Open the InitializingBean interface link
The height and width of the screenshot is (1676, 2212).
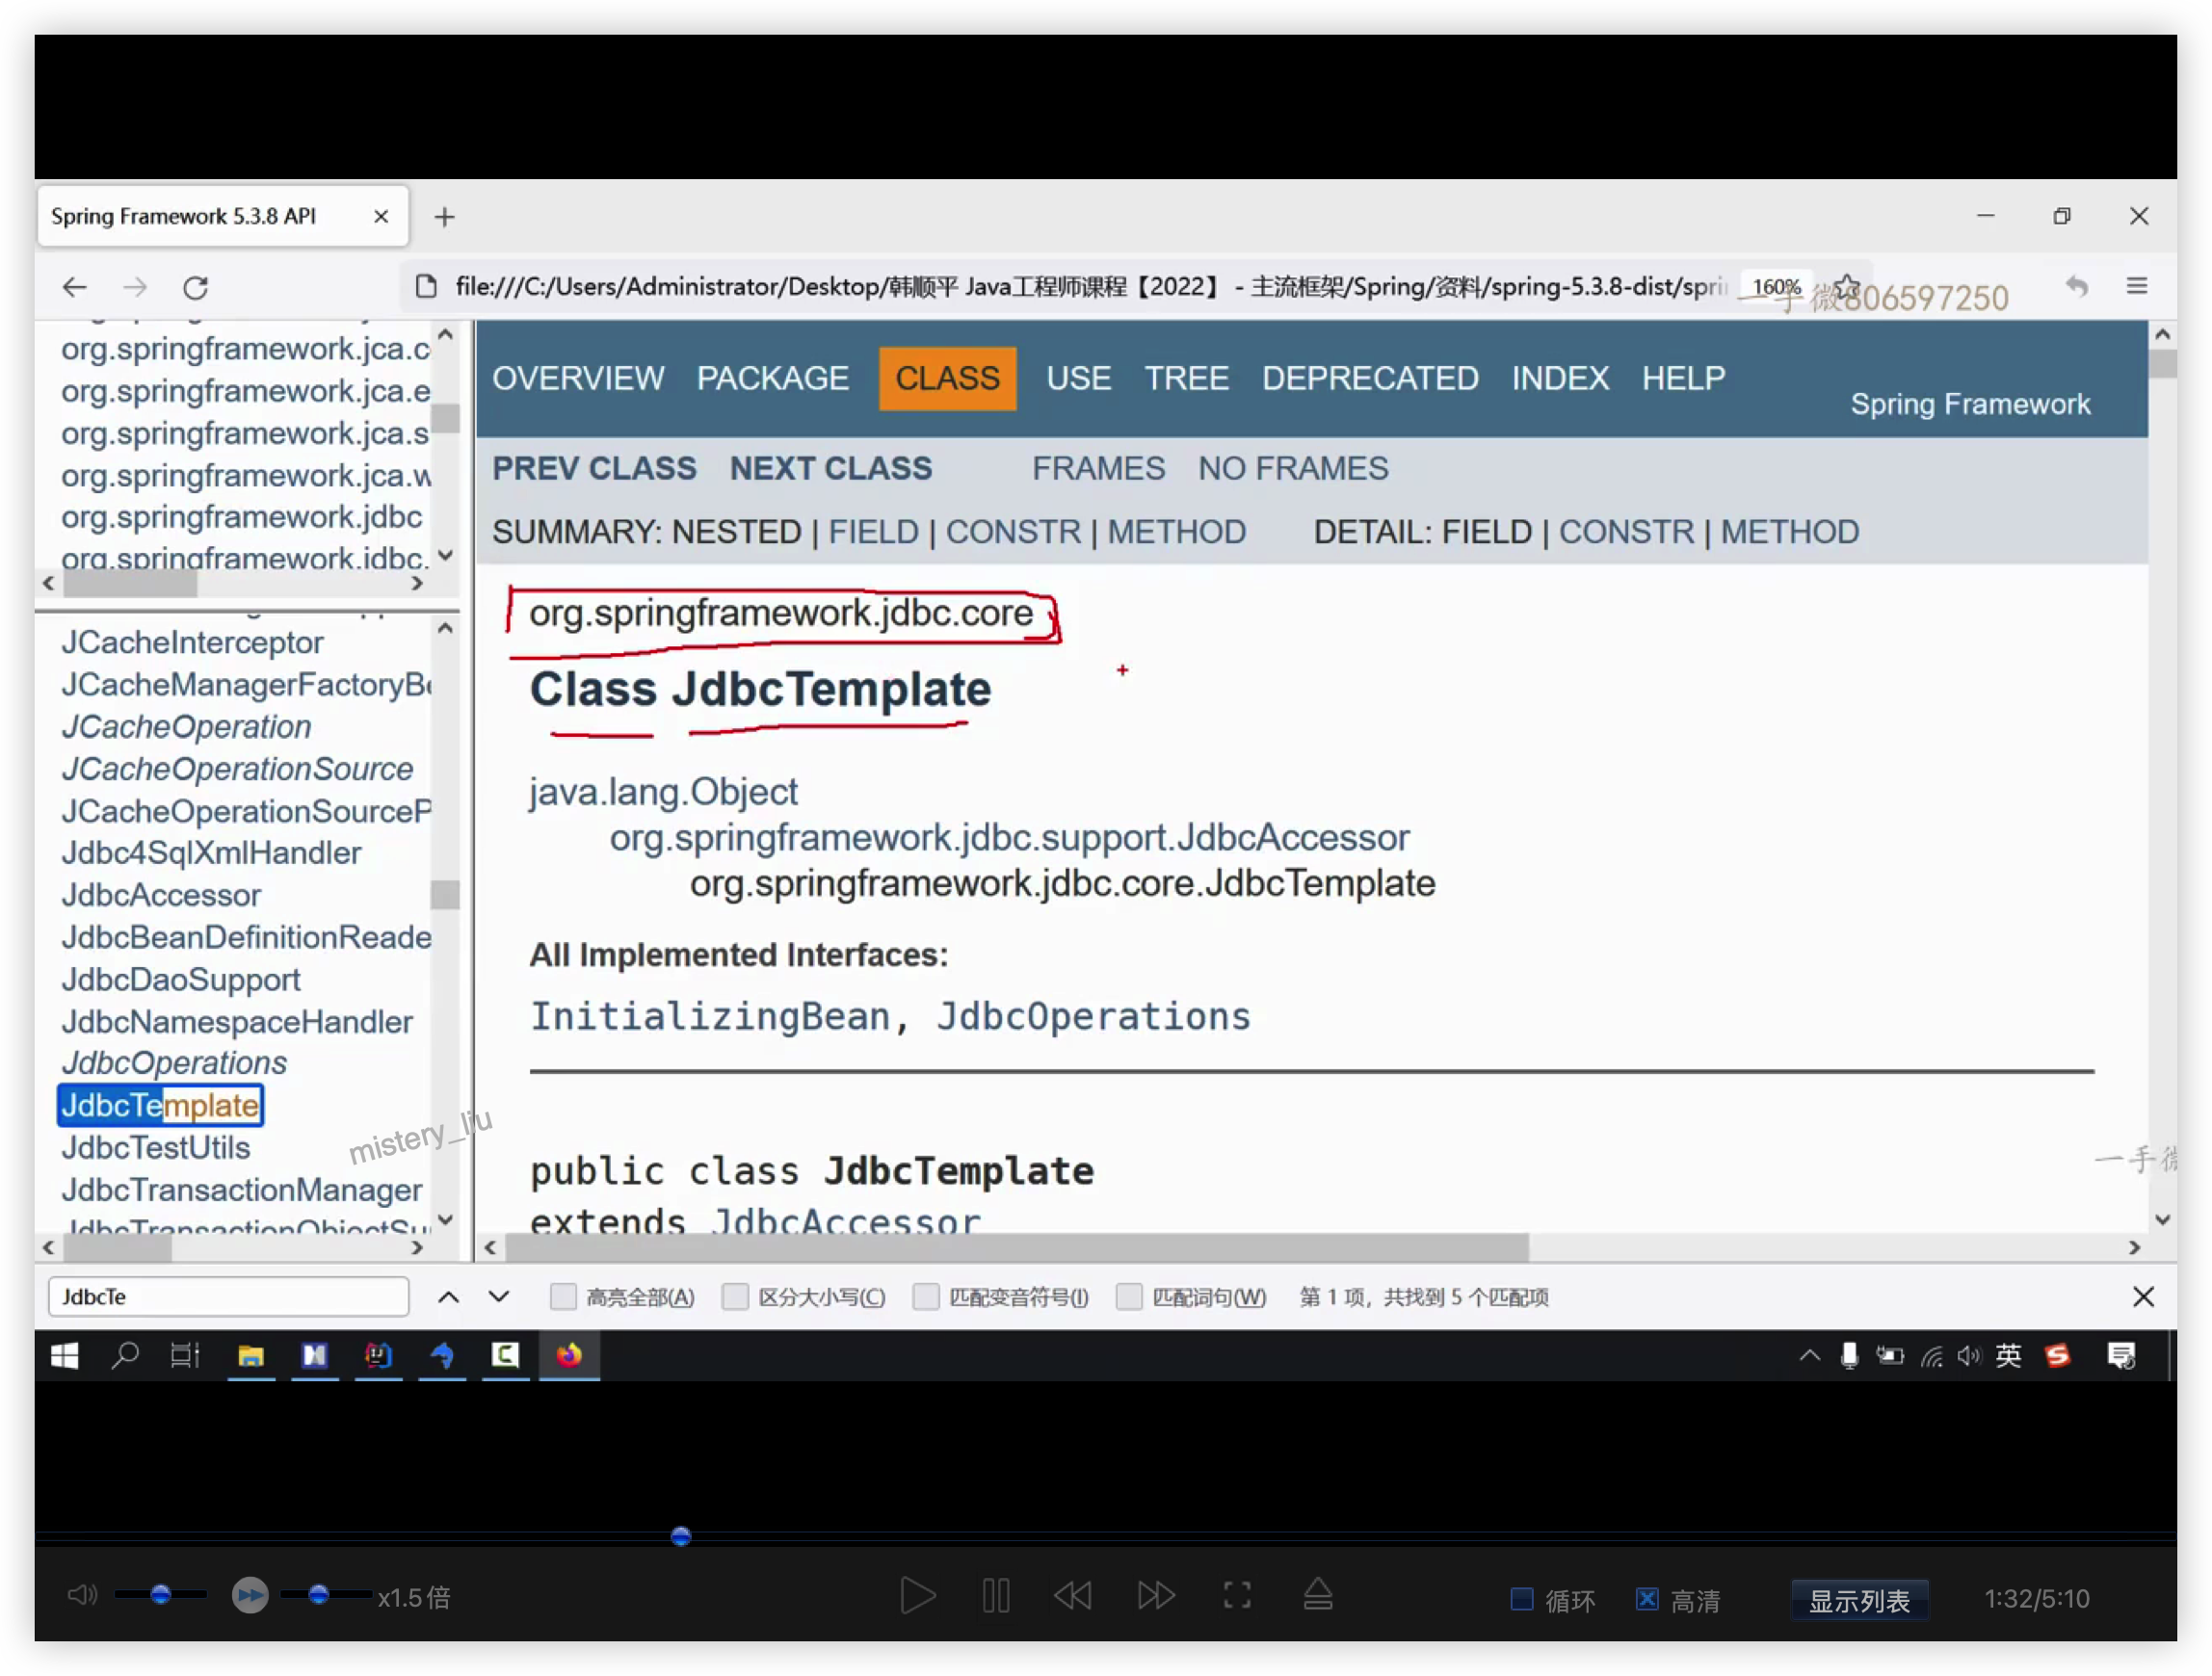[709, 1017]
